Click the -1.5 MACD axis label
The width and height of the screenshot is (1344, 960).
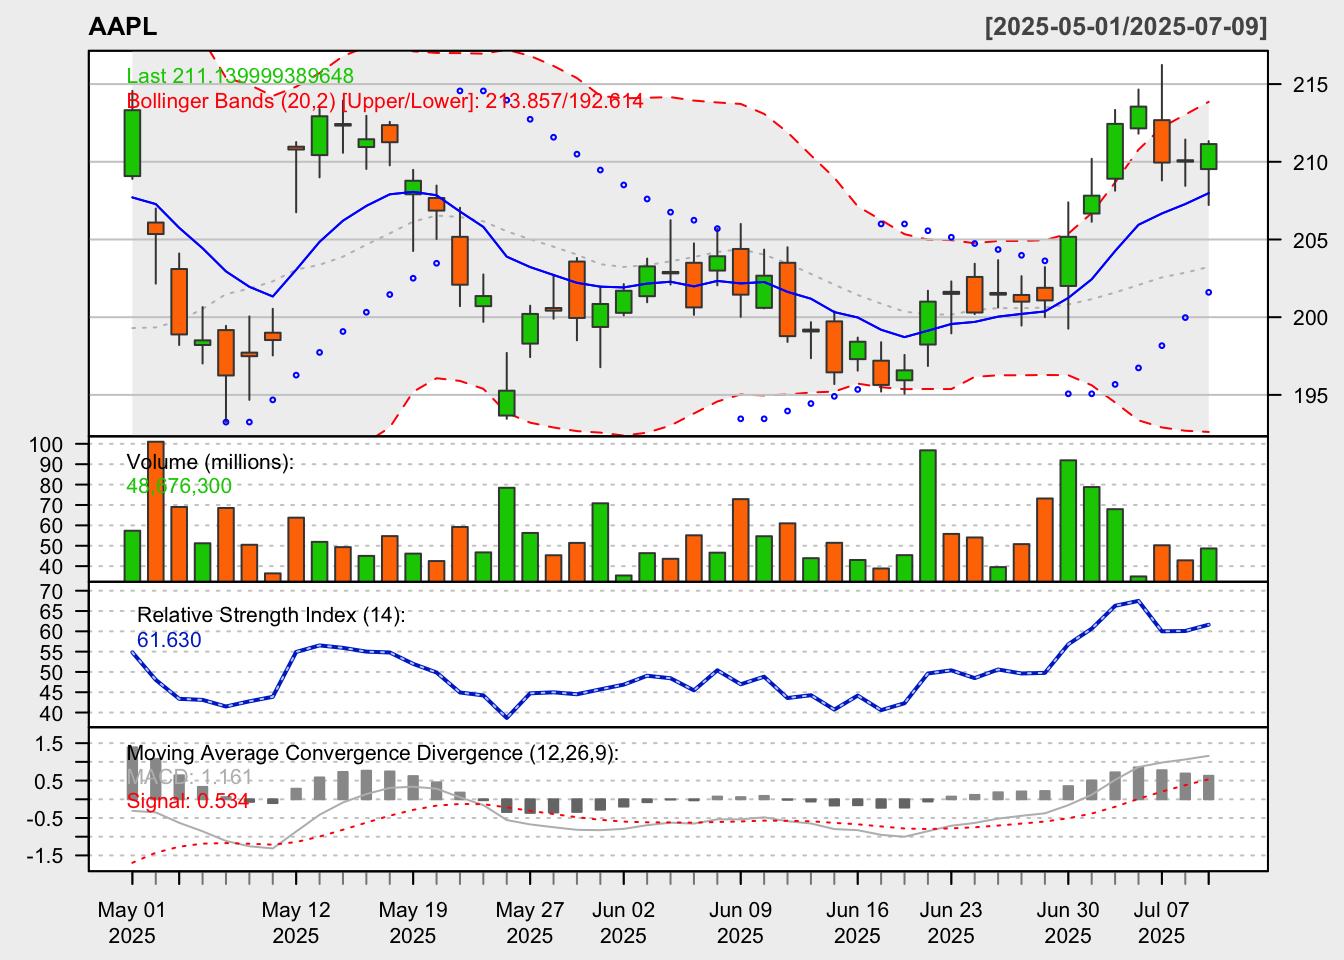(45, 856)
